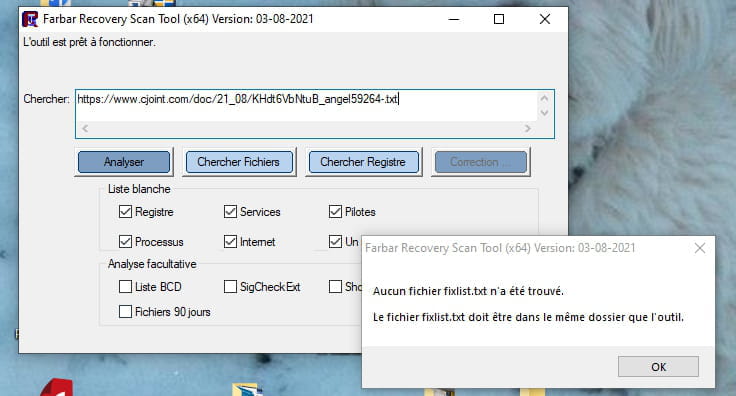Disable the Processus checkbox
Screen dimensions: 736x396
tap(125, 242)
